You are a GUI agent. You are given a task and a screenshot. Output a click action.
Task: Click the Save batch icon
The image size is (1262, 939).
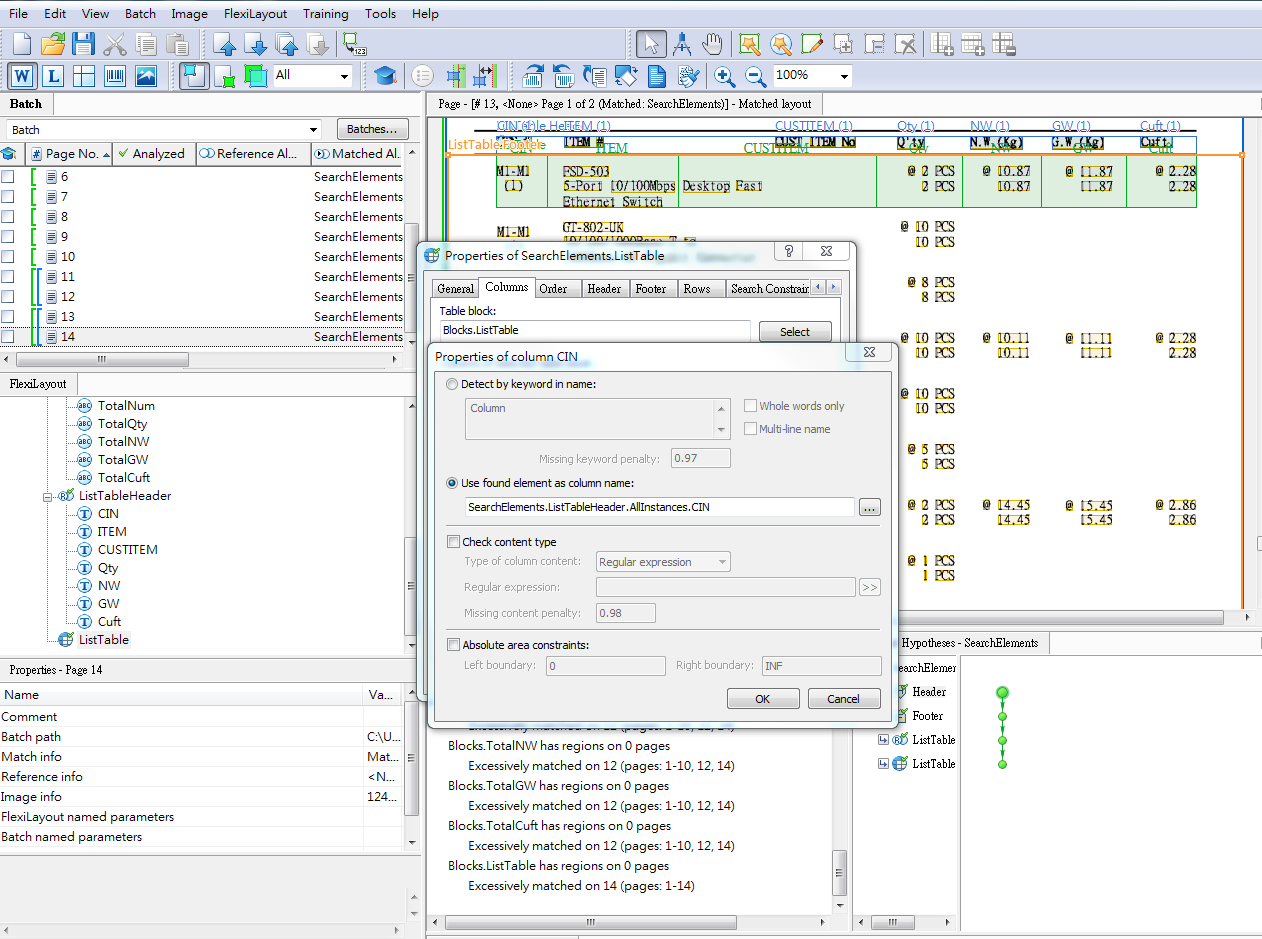click(82, 44)
